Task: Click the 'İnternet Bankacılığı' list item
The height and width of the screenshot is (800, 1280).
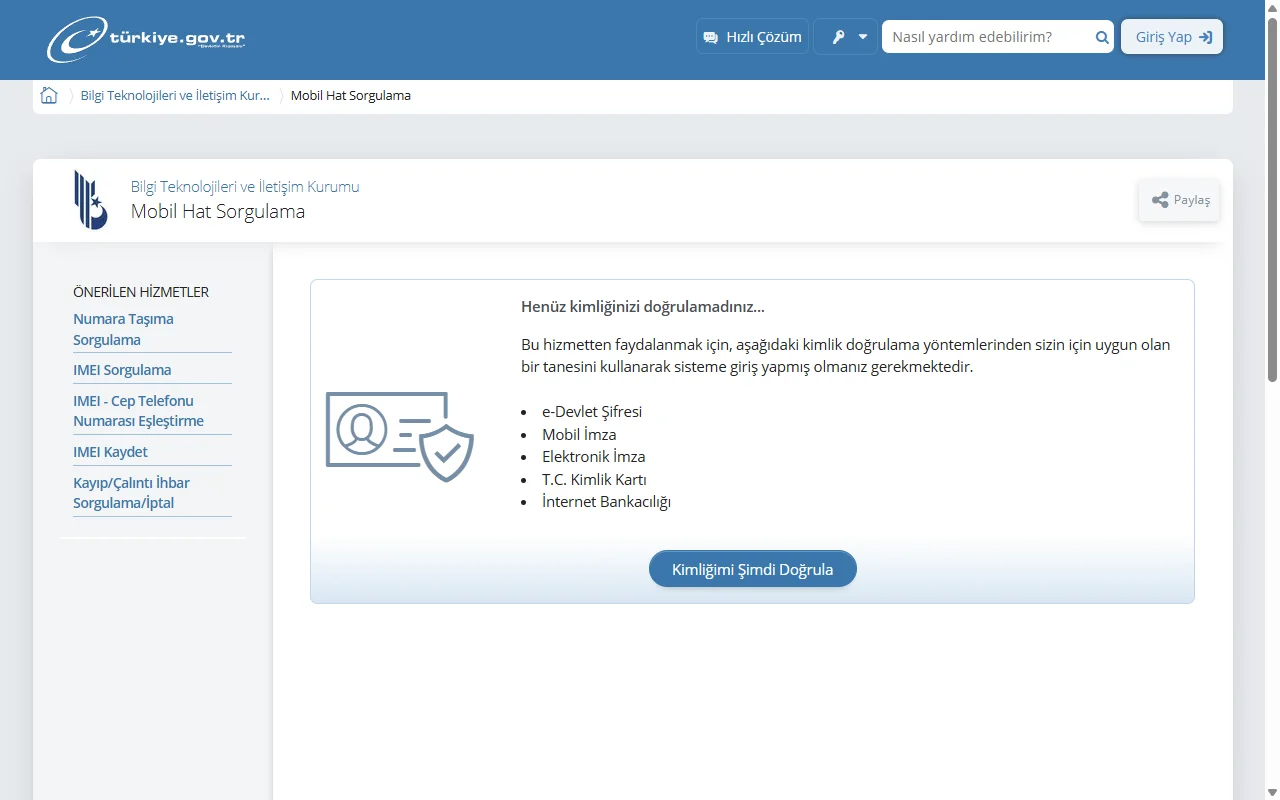Action: pos(606,501)
